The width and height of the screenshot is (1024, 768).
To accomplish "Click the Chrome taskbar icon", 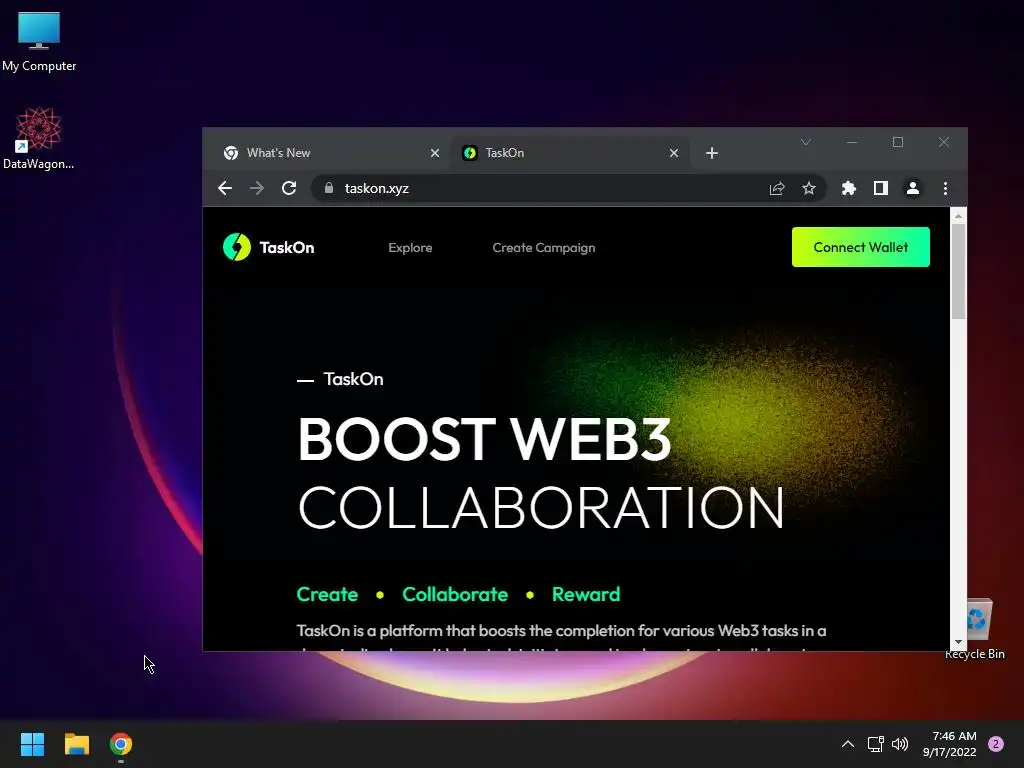I will coord(121,744).
